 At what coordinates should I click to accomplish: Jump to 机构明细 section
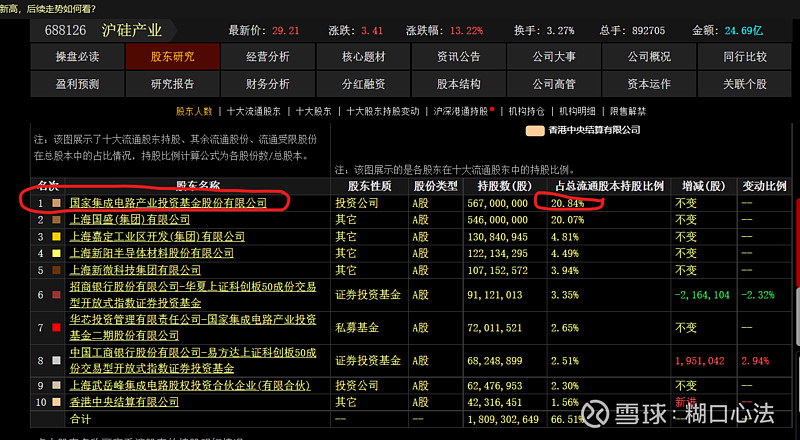577,111
